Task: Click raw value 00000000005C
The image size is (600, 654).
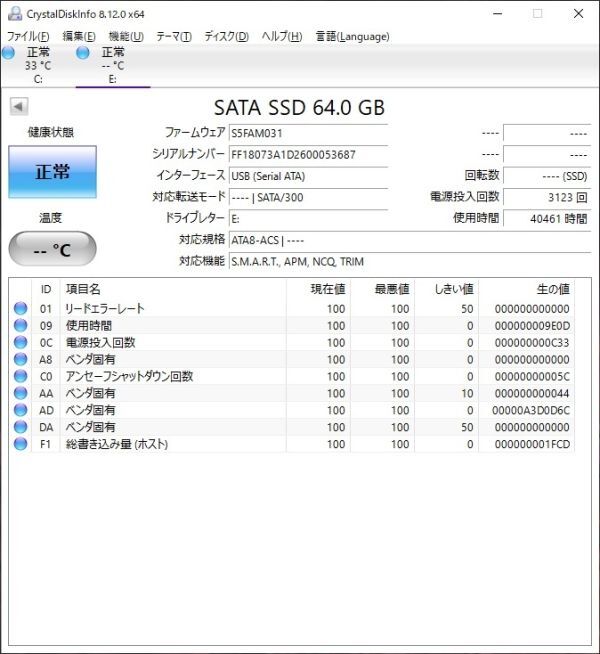Action: click(x=532, y=376)
